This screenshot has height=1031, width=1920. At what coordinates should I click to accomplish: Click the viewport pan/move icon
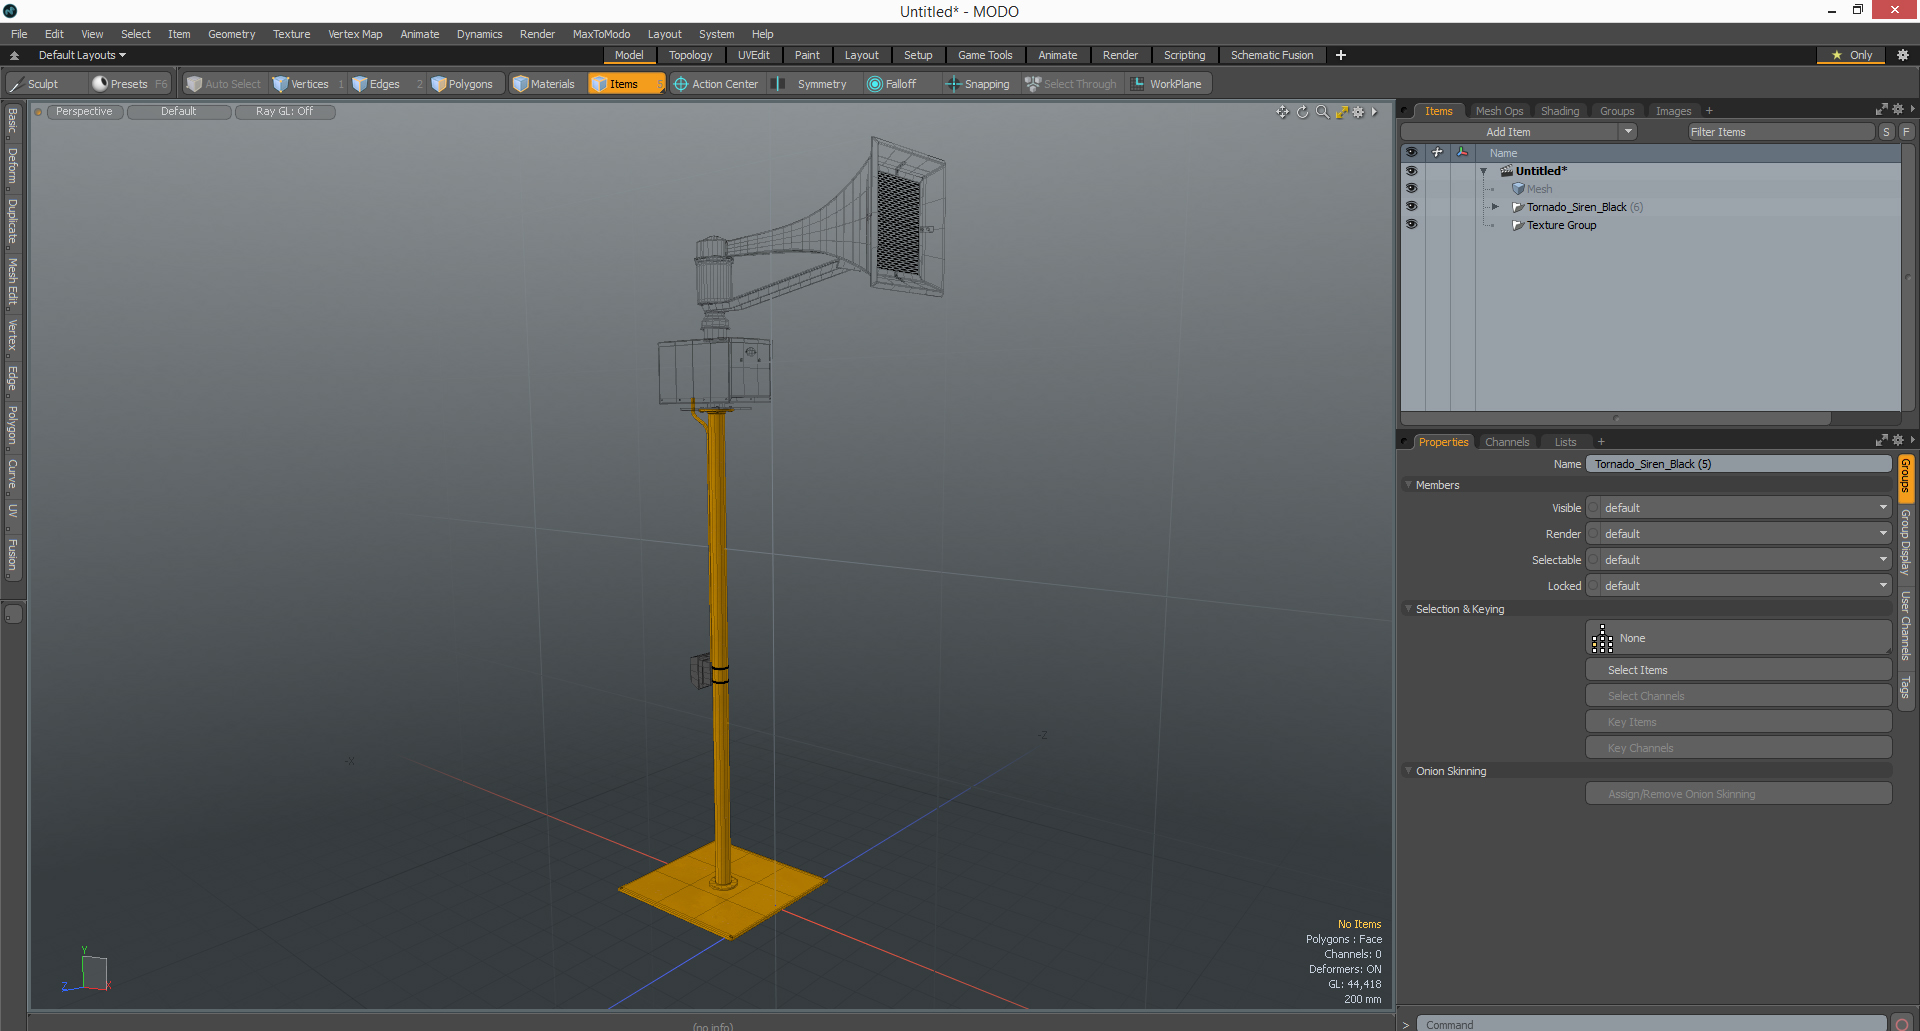pos(1282,112)
